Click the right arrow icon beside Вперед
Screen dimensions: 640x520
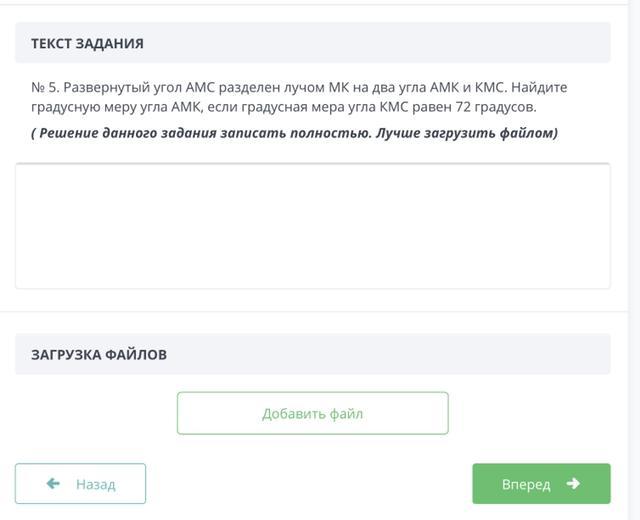573,484
